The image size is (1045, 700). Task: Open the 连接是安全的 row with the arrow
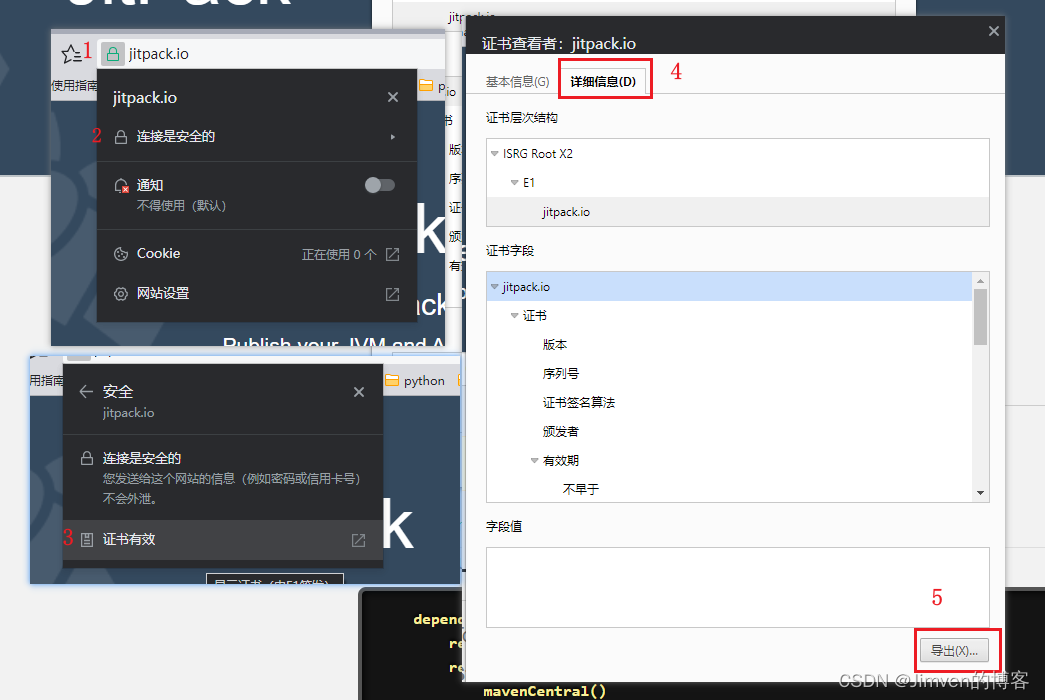(x=257, y=137)
